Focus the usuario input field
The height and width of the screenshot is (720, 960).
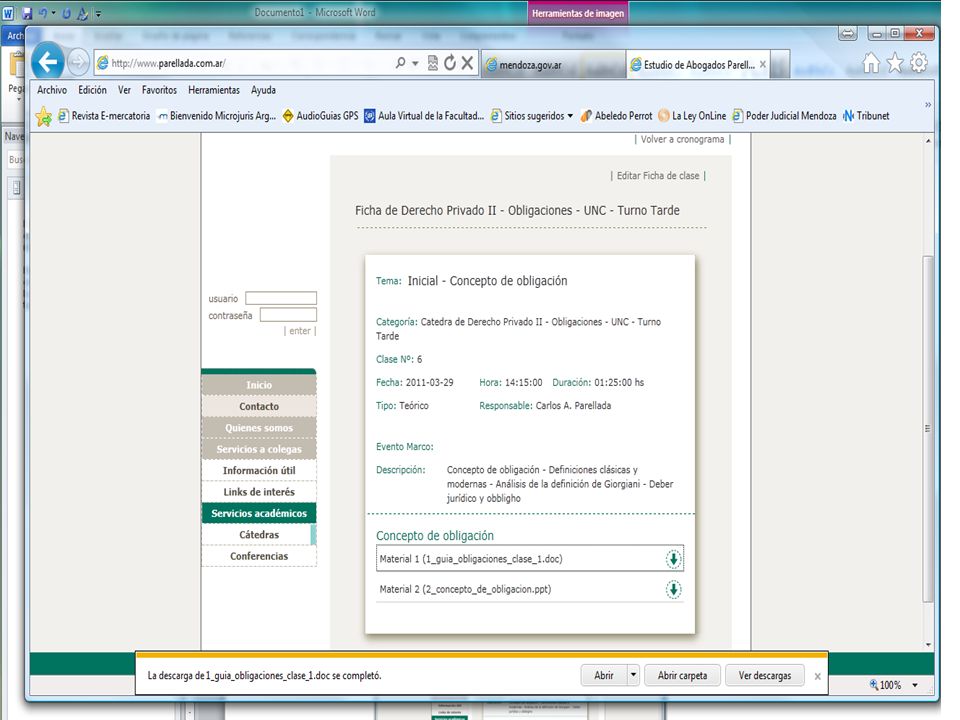[281, 298]
